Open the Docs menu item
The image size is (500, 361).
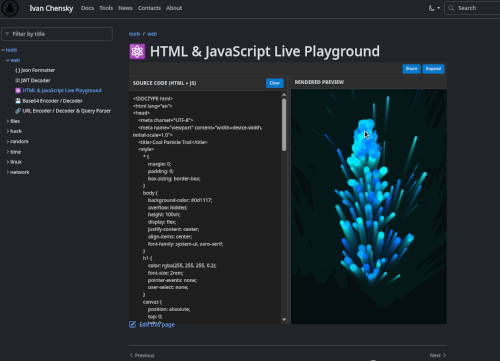87,8
